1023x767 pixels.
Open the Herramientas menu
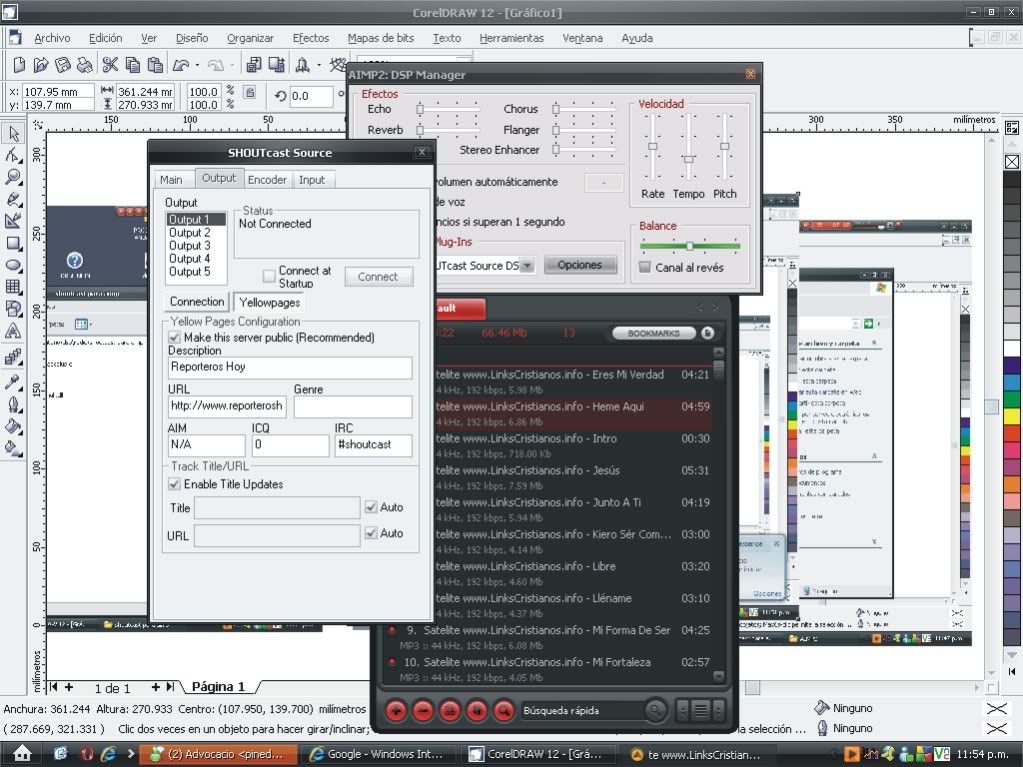(512, 38)
